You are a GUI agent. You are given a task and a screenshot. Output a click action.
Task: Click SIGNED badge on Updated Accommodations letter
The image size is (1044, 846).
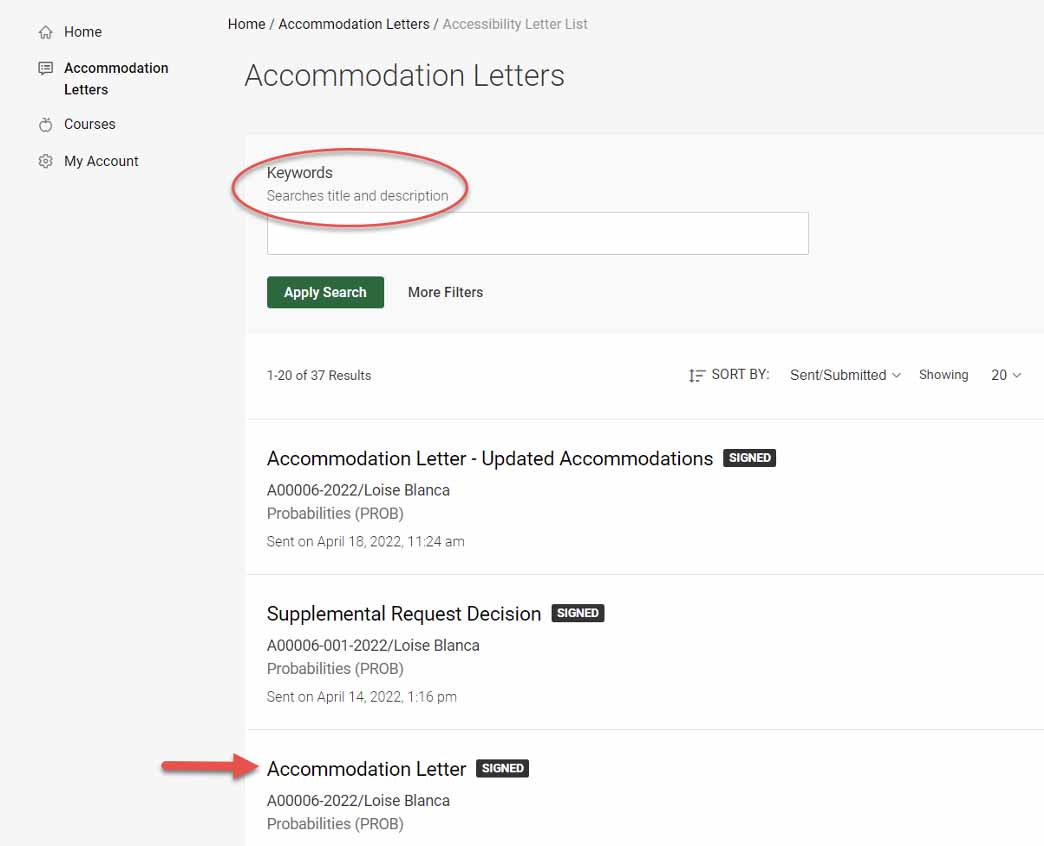click(750, 458)
